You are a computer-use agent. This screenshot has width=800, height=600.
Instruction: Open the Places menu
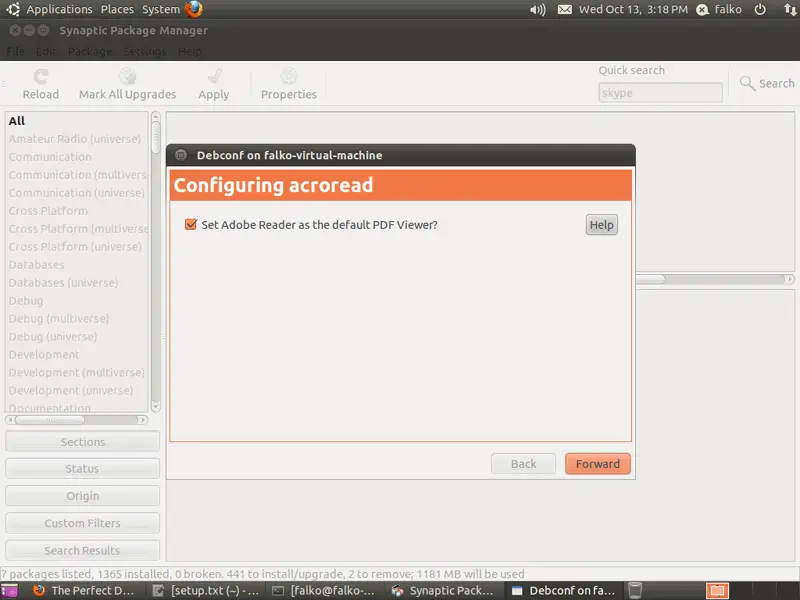117,10
